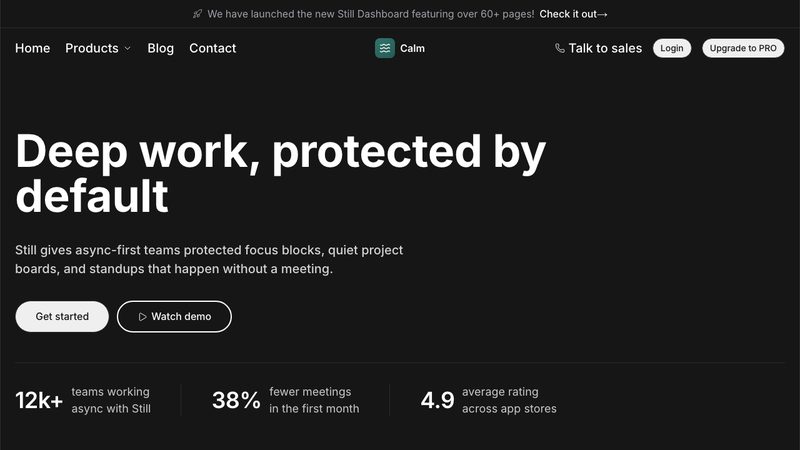800x450 pixels.
Task: Launch the Watch demo video button
Action: [174, 316]
